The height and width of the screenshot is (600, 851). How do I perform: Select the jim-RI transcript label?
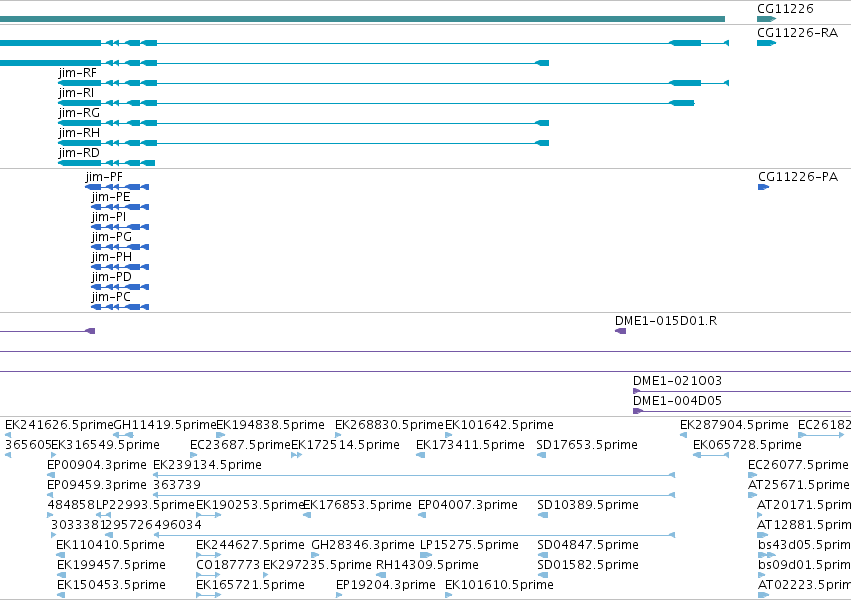click(76, 93)
